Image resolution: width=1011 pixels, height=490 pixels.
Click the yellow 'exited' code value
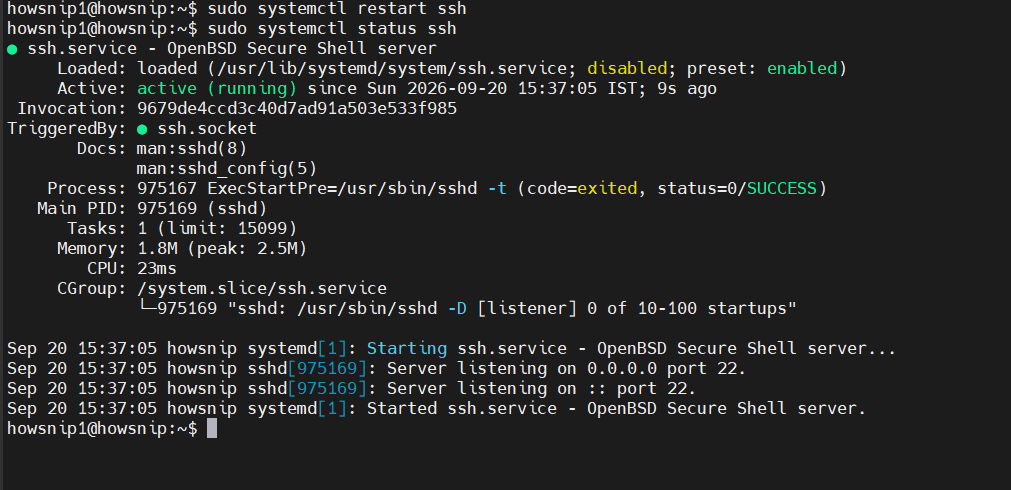(607, 189)
